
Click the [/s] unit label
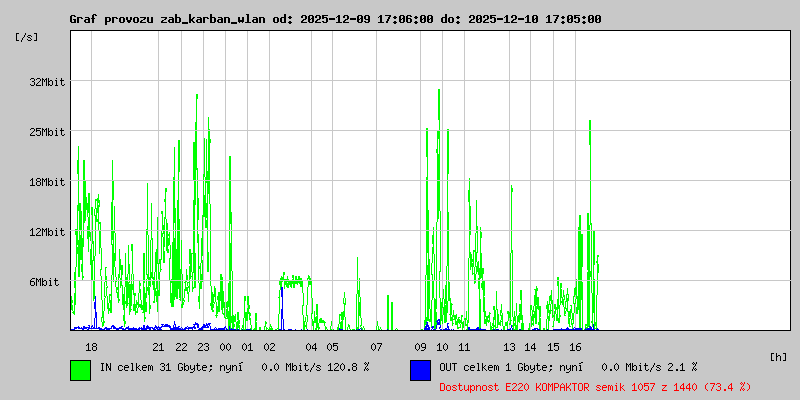tap(27, 37)
